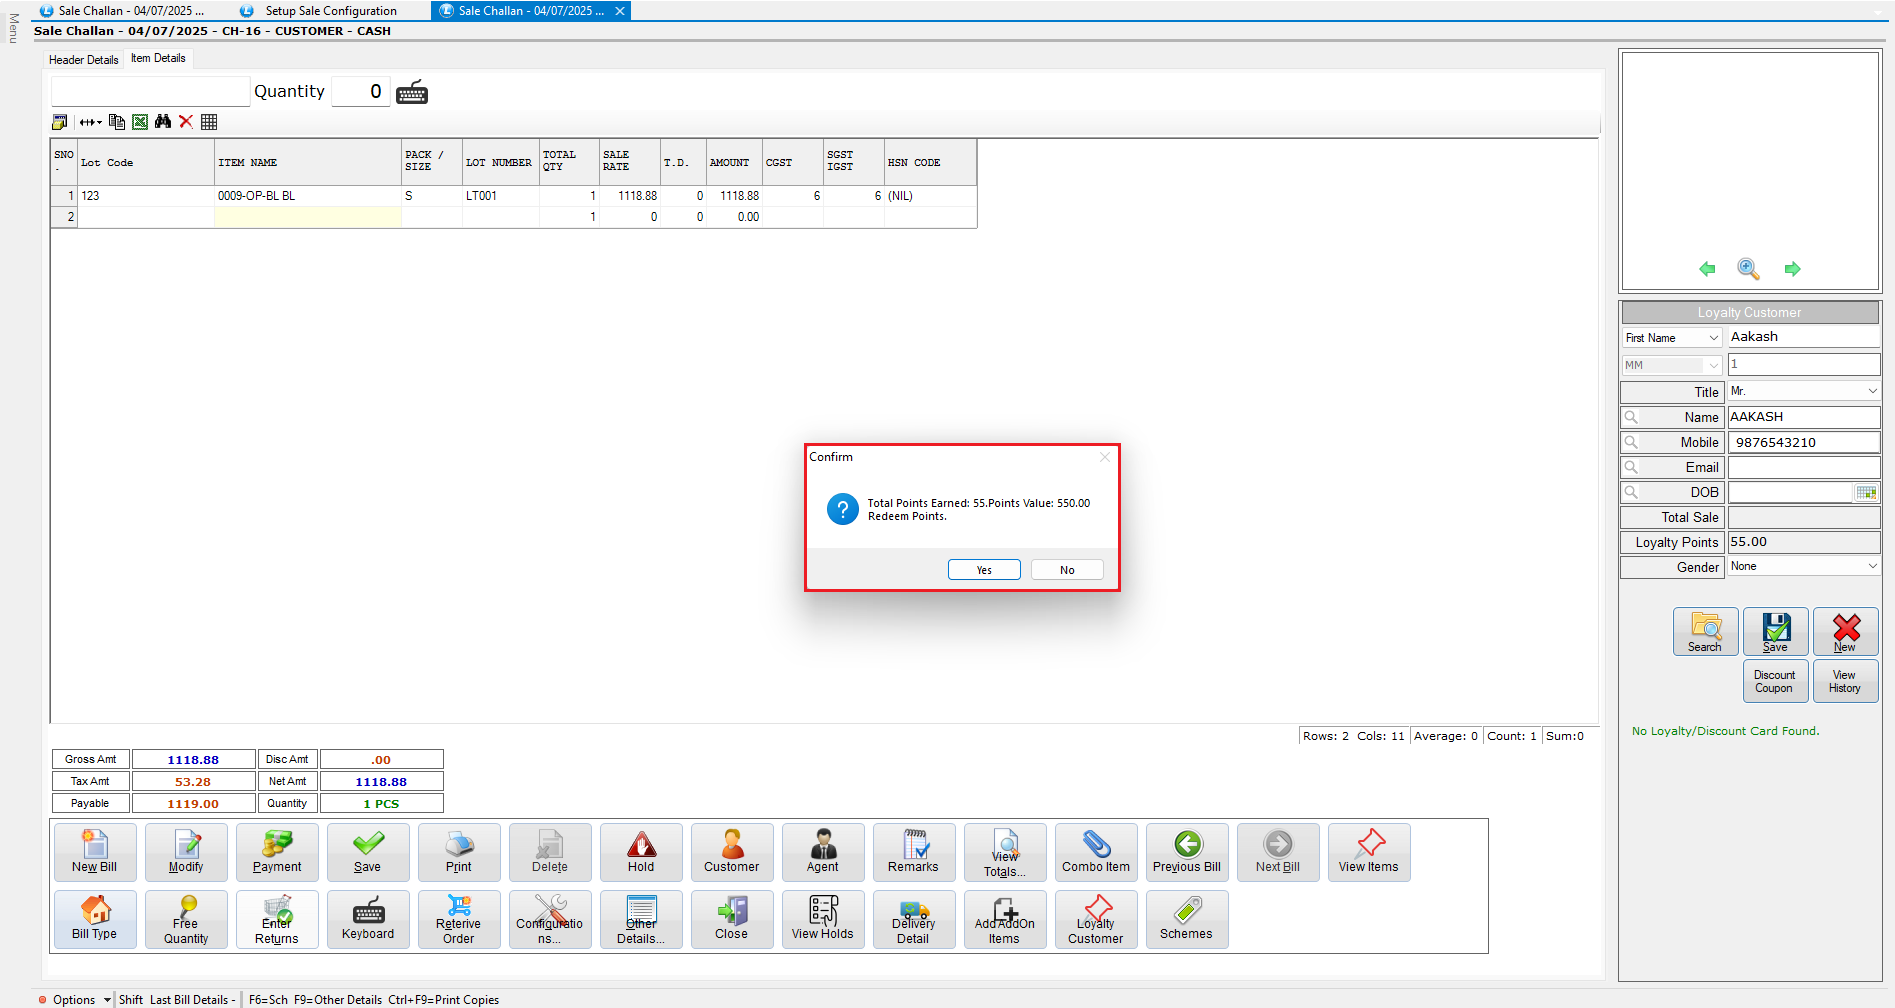Switch to the Header Details tab
This screenshot has height=1008, width=1895.
[84, 60]
